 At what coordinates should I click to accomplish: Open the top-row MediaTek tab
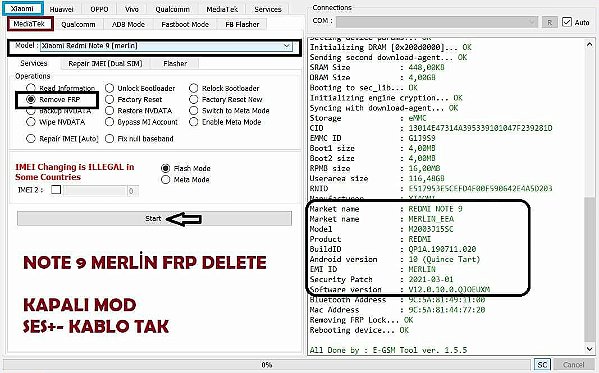[x=222, y=9]
